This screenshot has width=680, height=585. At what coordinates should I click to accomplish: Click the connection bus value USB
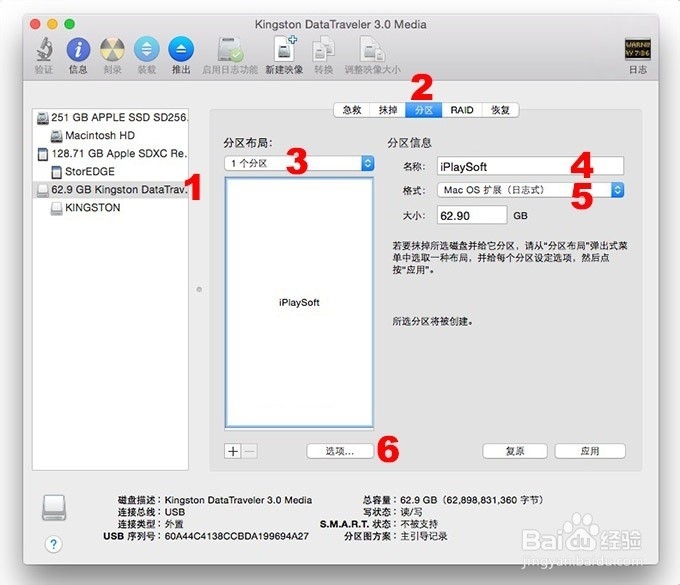(175, 512)
